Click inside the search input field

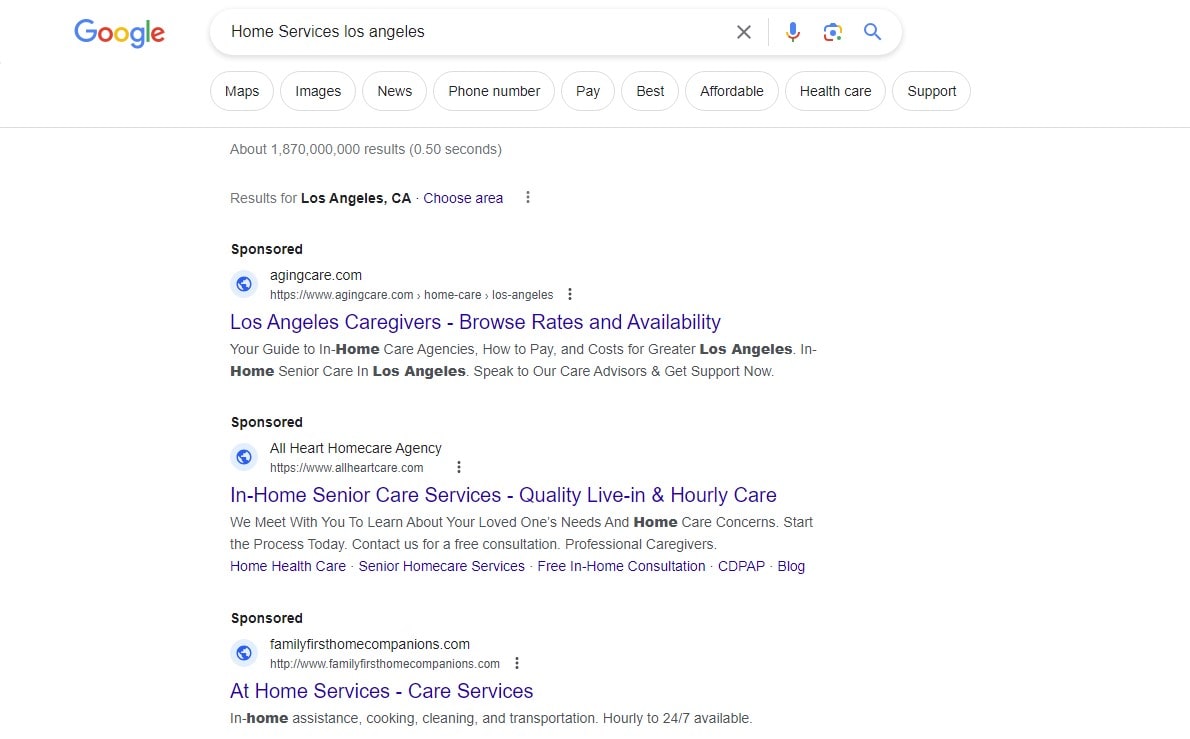click(x=450, y=31)
